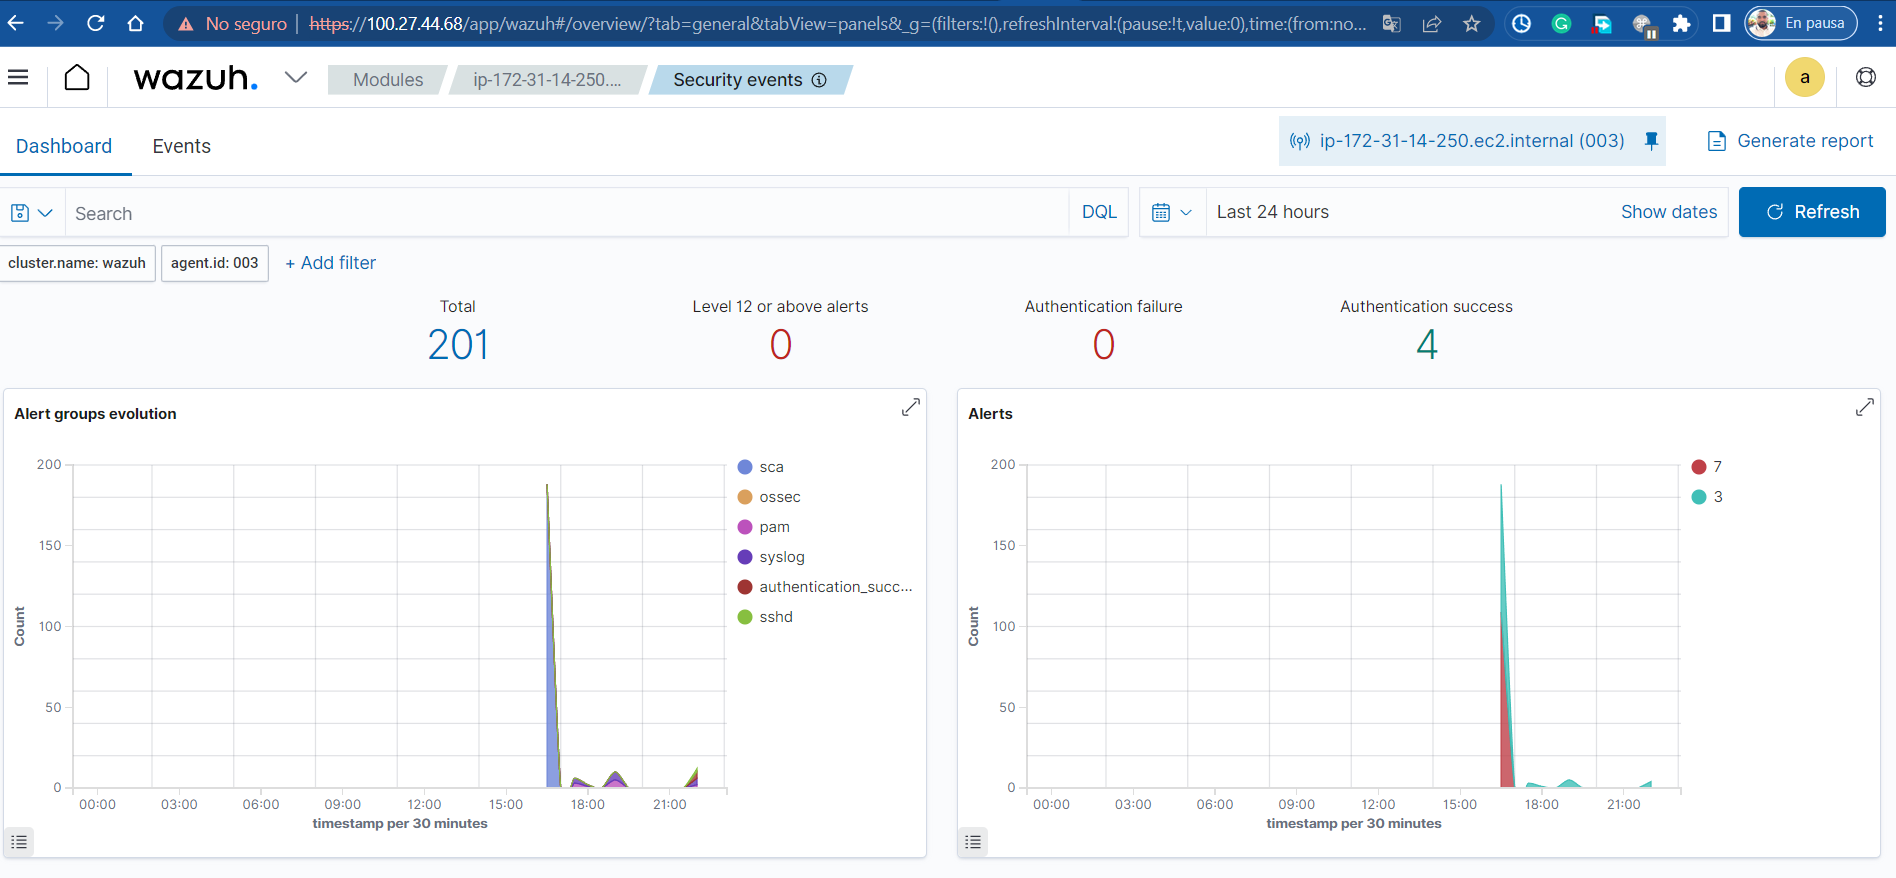Toggle legend list in Alert groups evolution
The image size is (1896, 878).
coord(19,842)
